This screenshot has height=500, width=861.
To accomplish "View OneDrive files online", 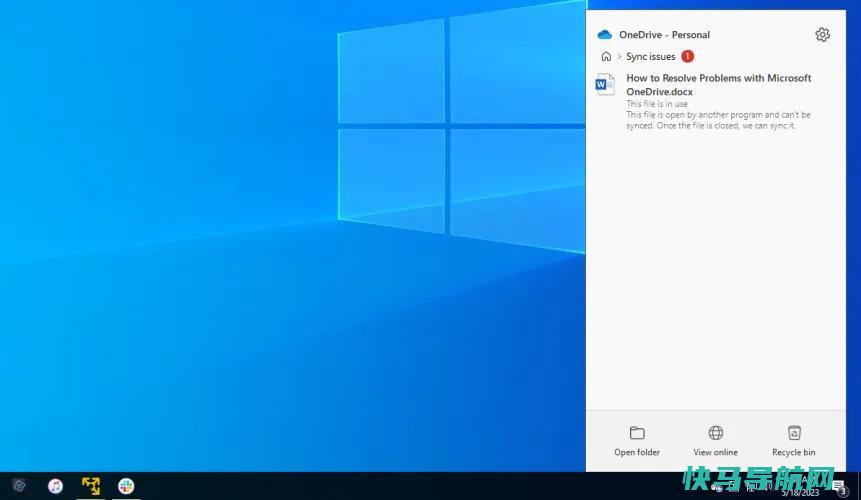I will [715, 441].
